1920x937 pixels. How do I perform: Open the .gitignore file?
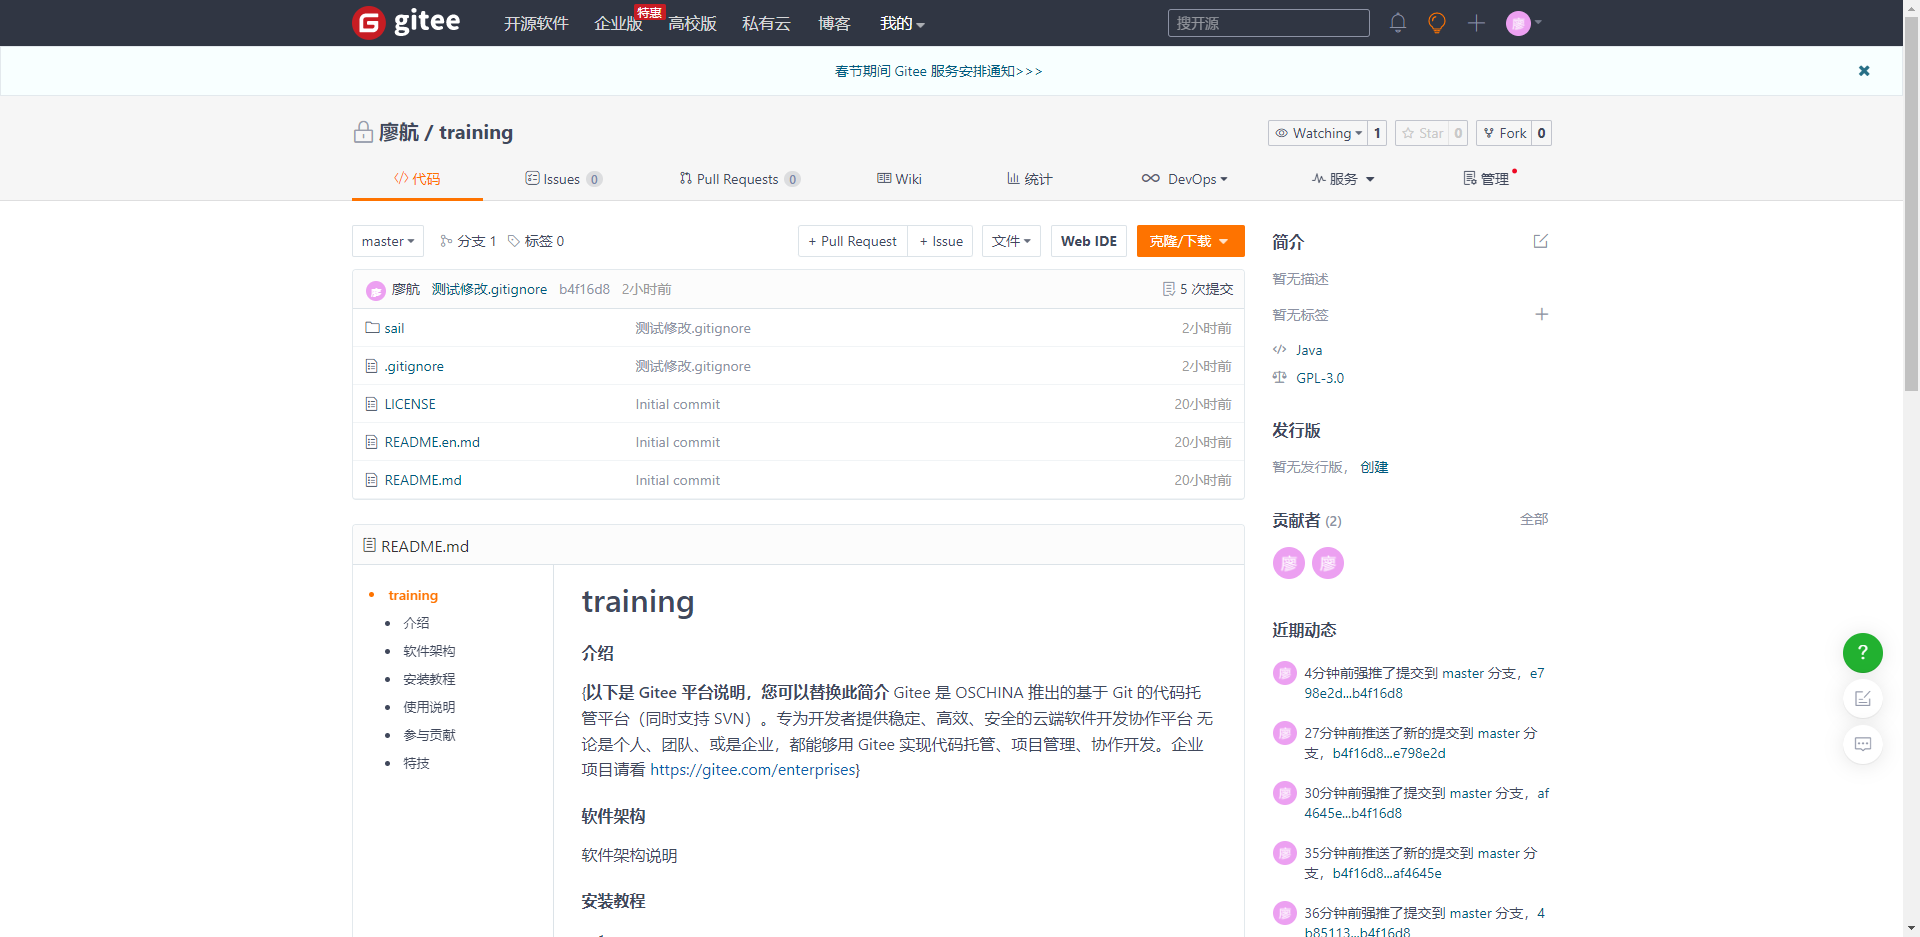pos(414,366)
